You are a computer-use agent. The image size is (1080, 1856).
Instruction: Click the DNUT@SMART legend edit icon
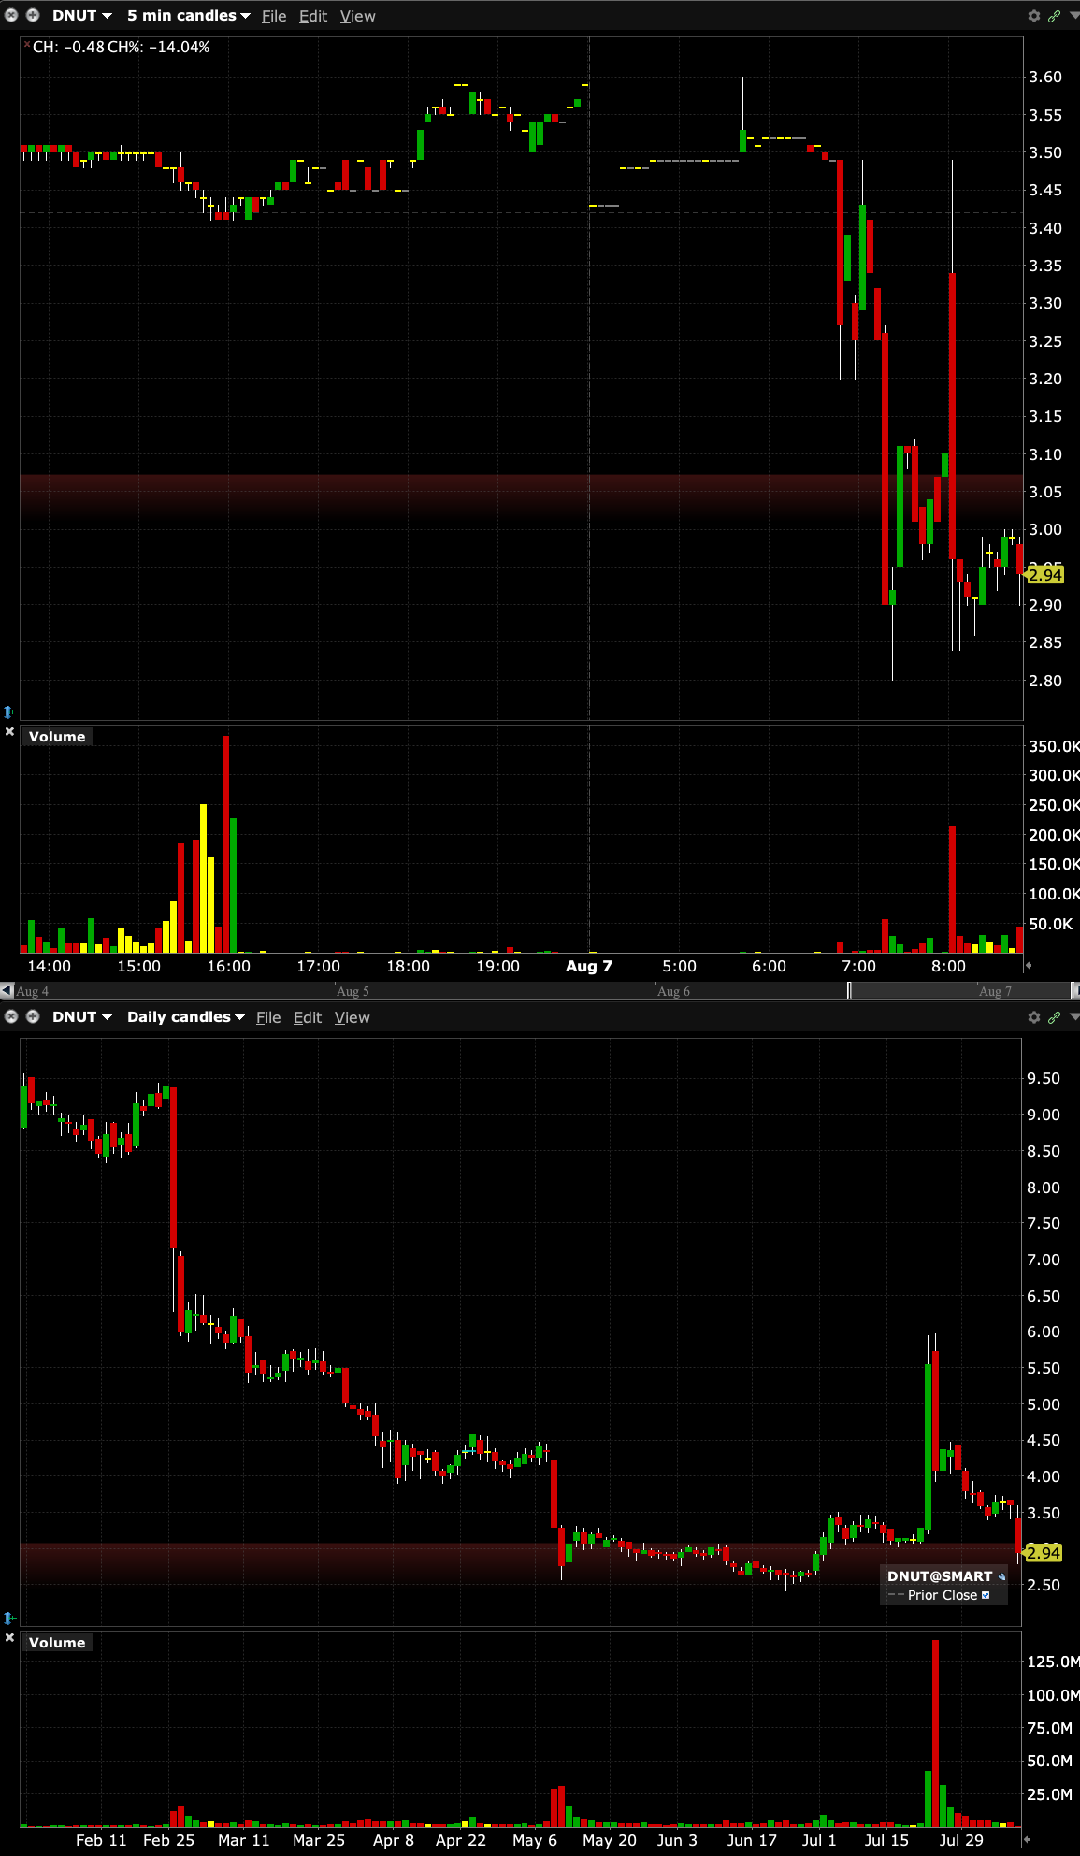click(1002, 1577)
